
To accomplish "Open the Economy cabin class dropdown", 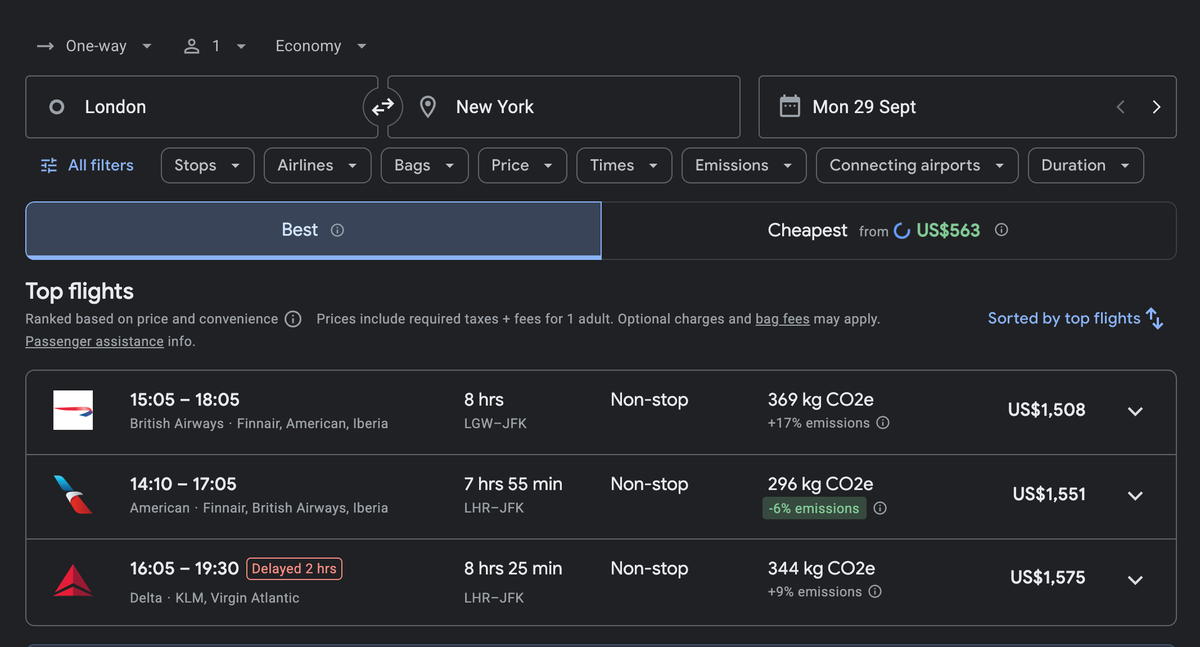I will click(x=321, y=46).
